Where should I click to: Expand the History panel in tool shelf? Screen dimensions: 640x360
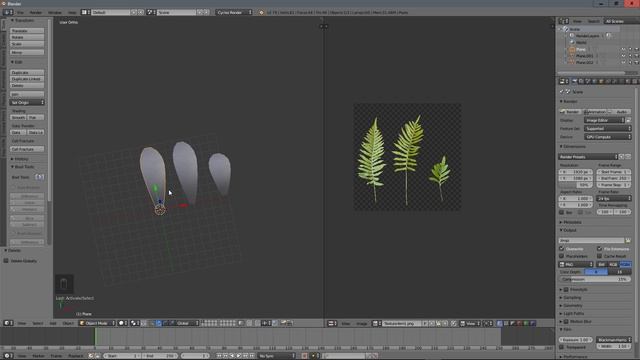click(20, 159)
